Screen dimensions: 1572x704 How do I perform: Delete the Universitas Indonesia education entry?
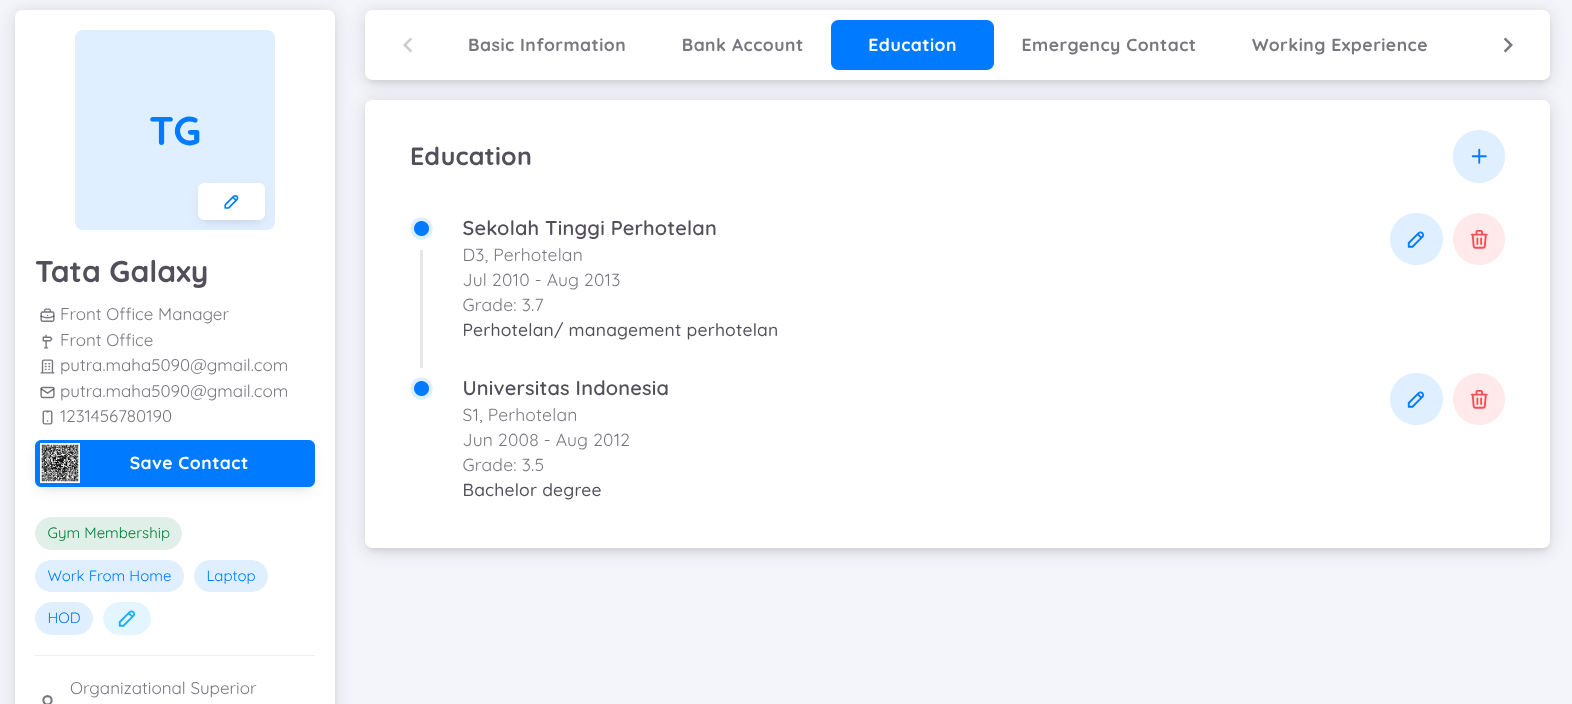(1478, 399)
